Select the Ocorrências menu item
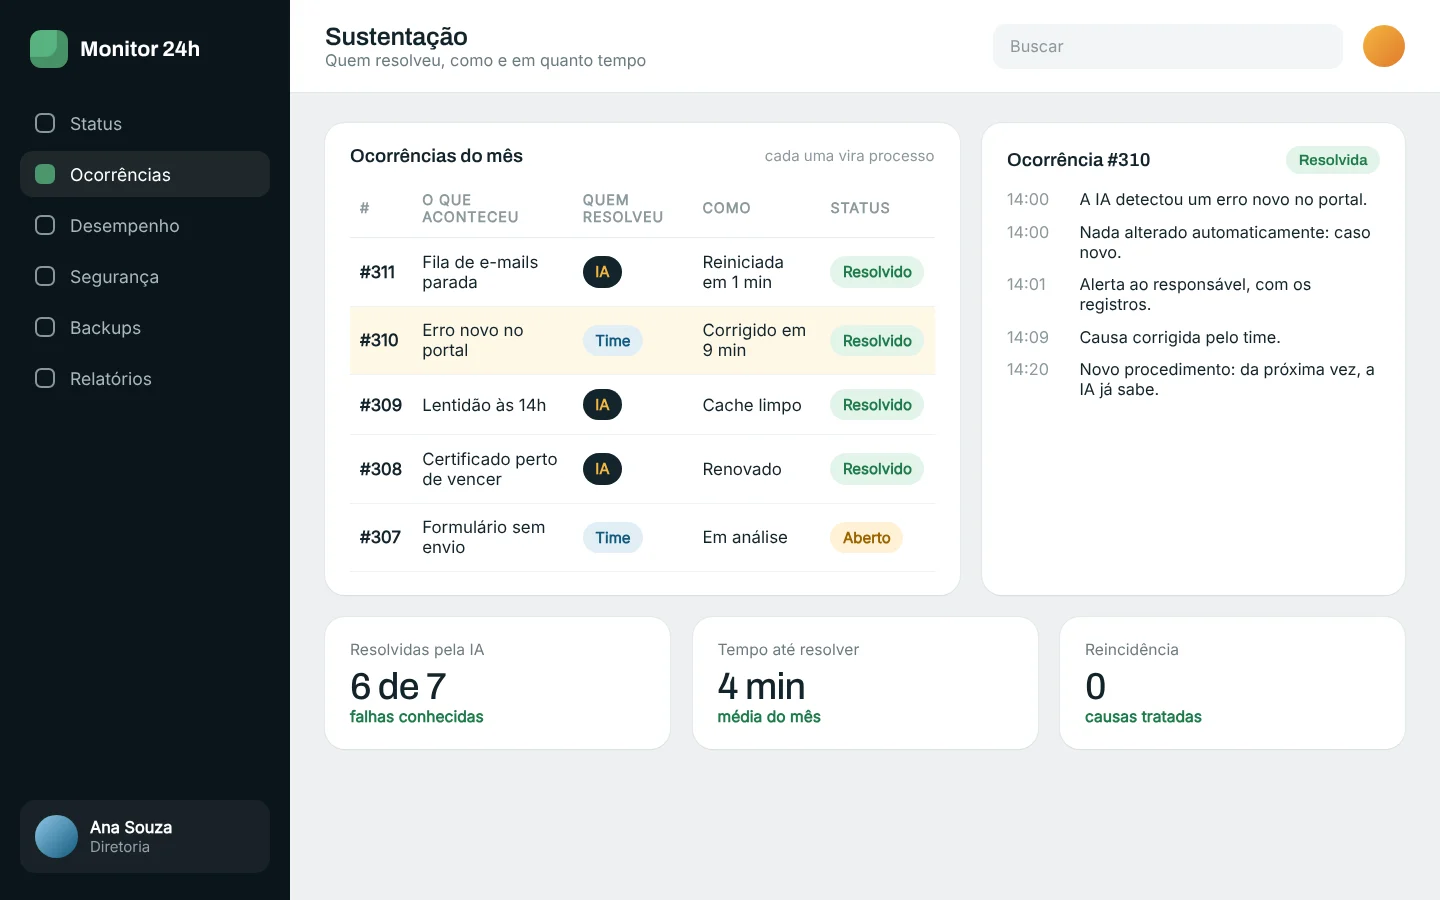The height and width of the screenshot is (900, 1440). (x=145, y=175)
